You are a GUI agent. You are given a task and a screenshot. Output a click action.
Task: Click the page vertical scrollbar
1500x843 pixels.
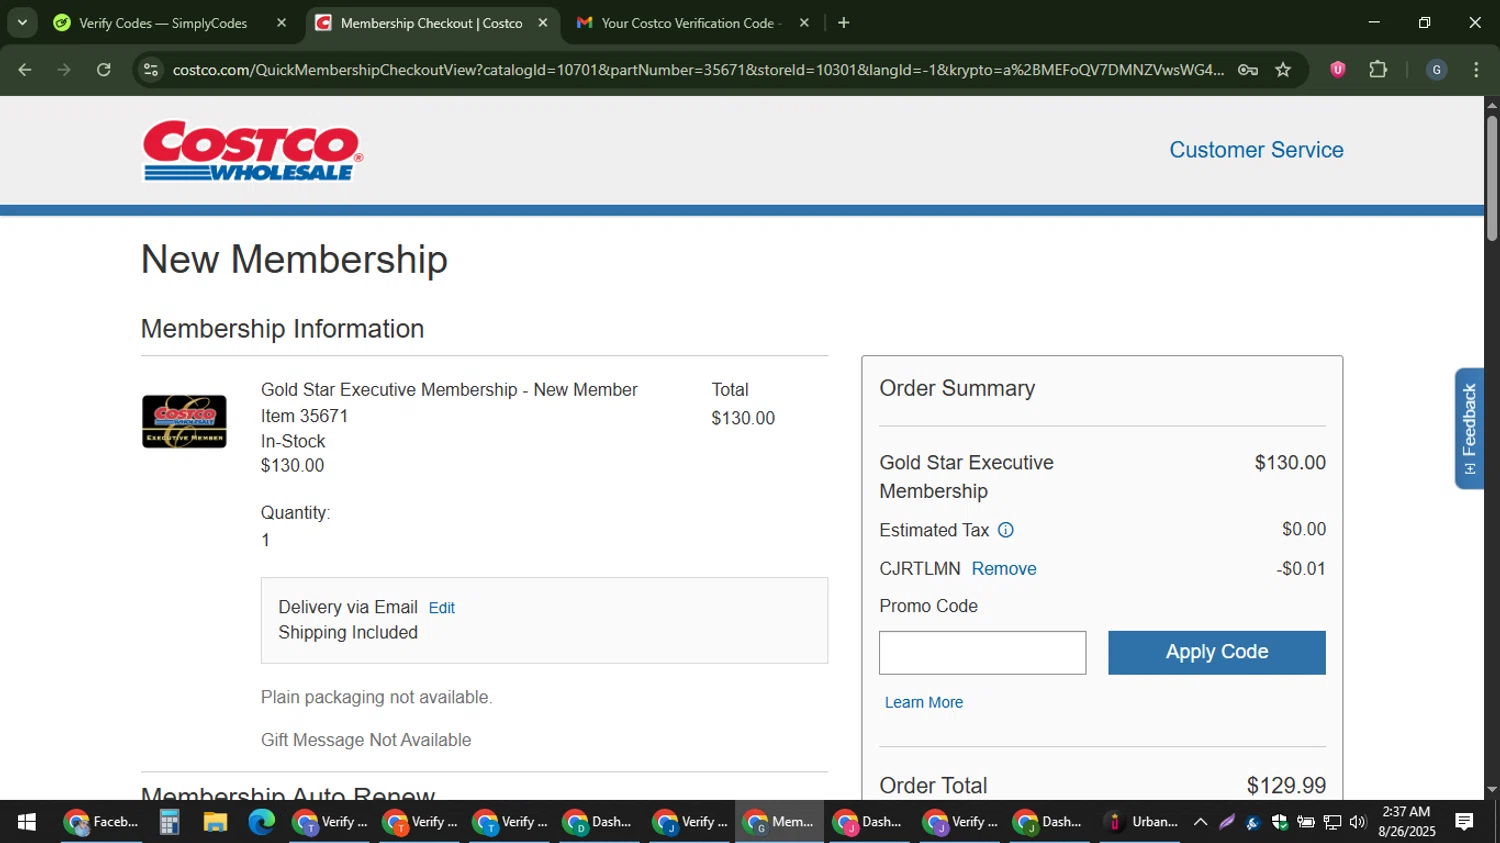click(1492, 179)
